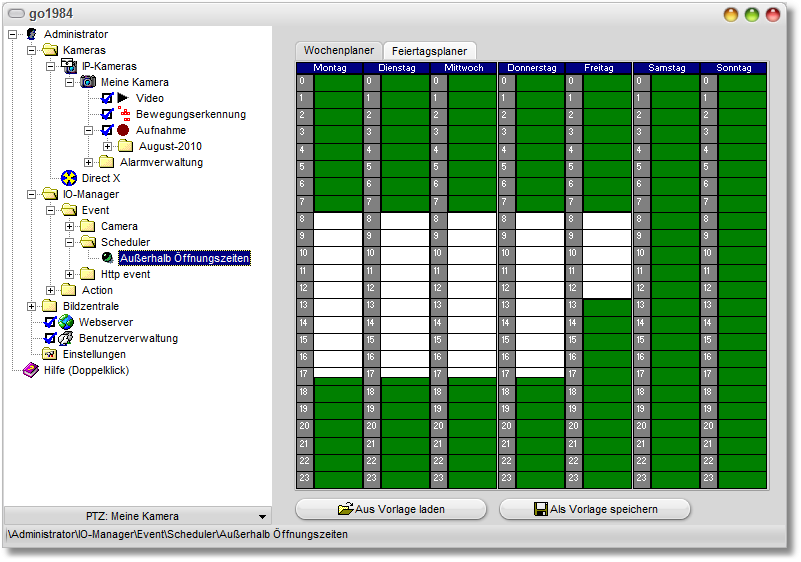Click the Bewegungserkennung motion icon
The height and width of the screenshot is (562, 801).
pos(125,114)
